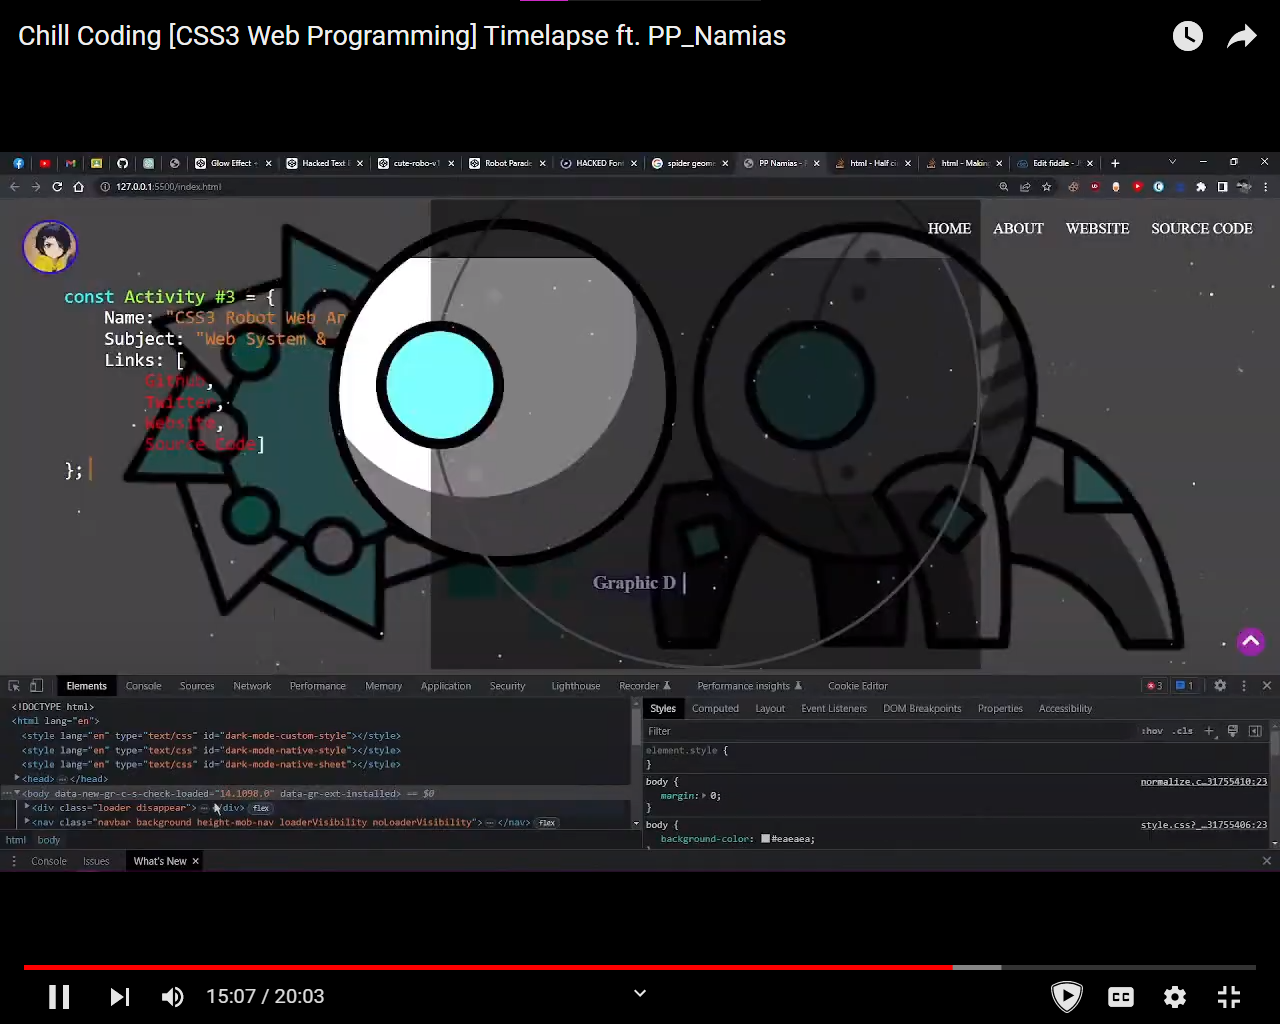Screen dimensions: 1280x1024
Task: Expand the margin property triangle
Action: click(x=705, y=796)
